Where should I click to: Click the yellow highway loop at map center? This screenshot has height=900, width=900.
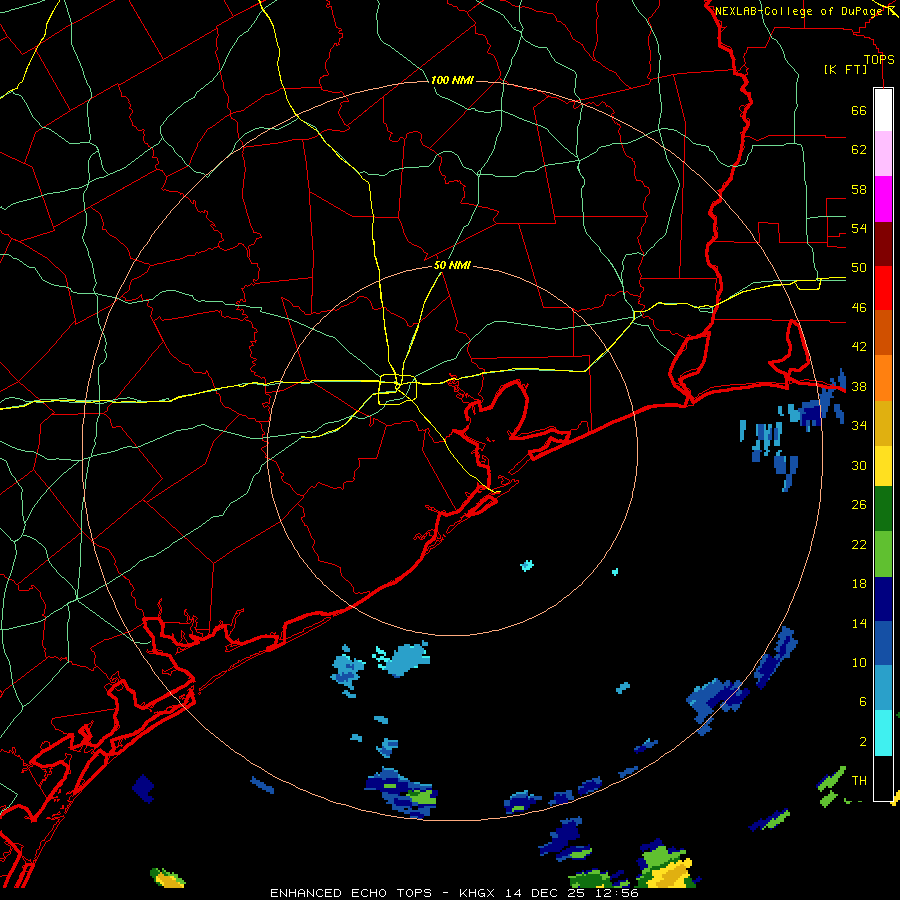(397, 389)
